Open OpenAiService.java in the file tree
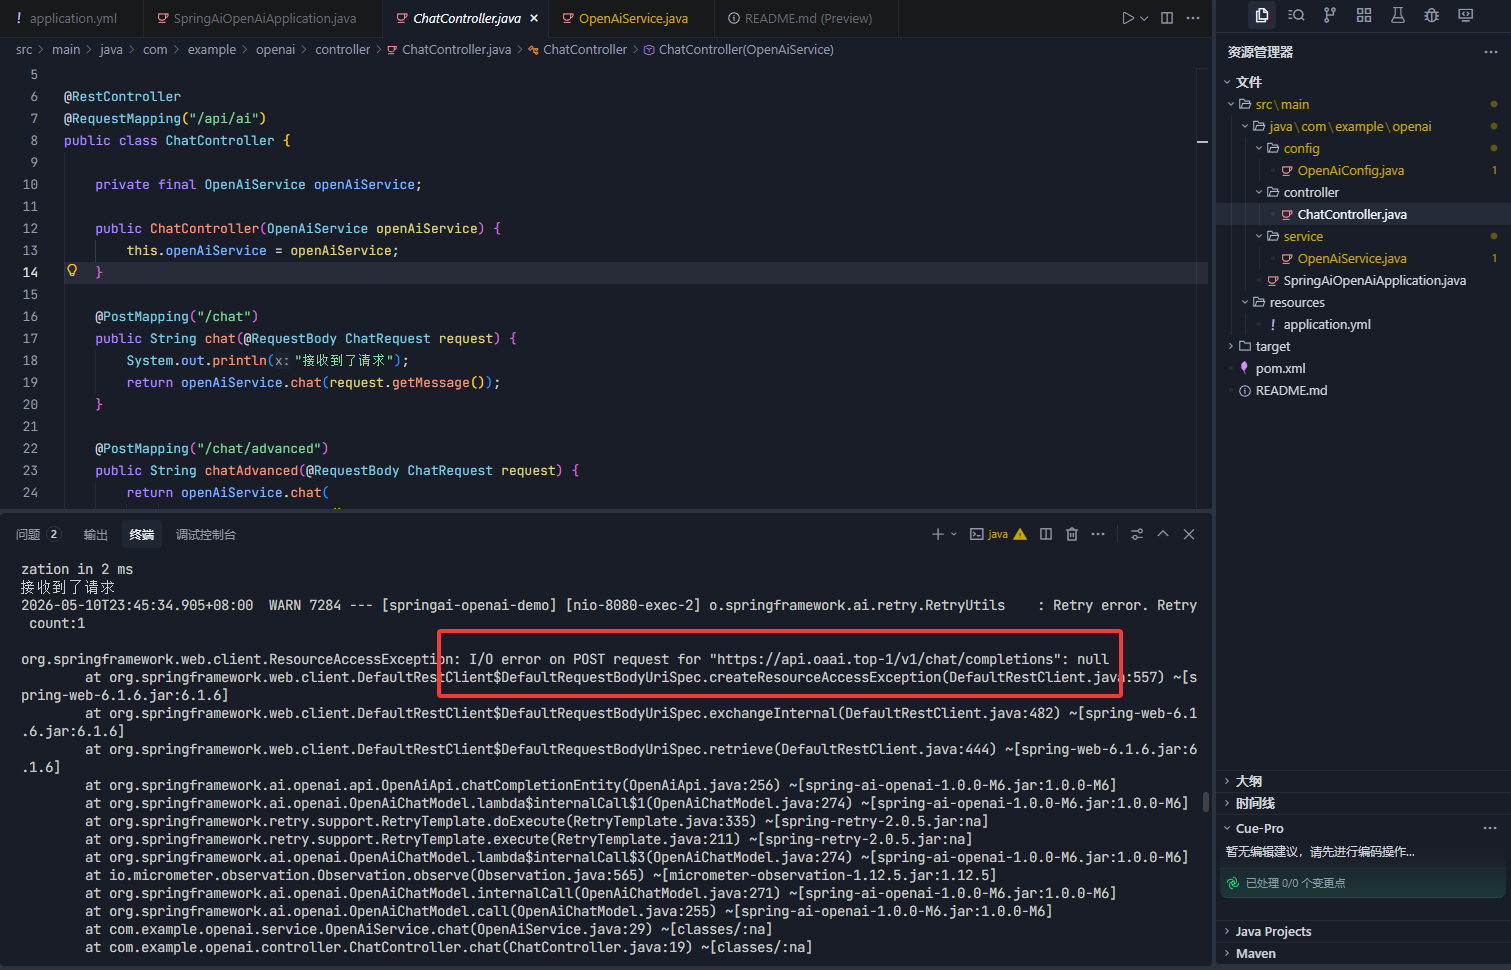 tap(1352, 258)
